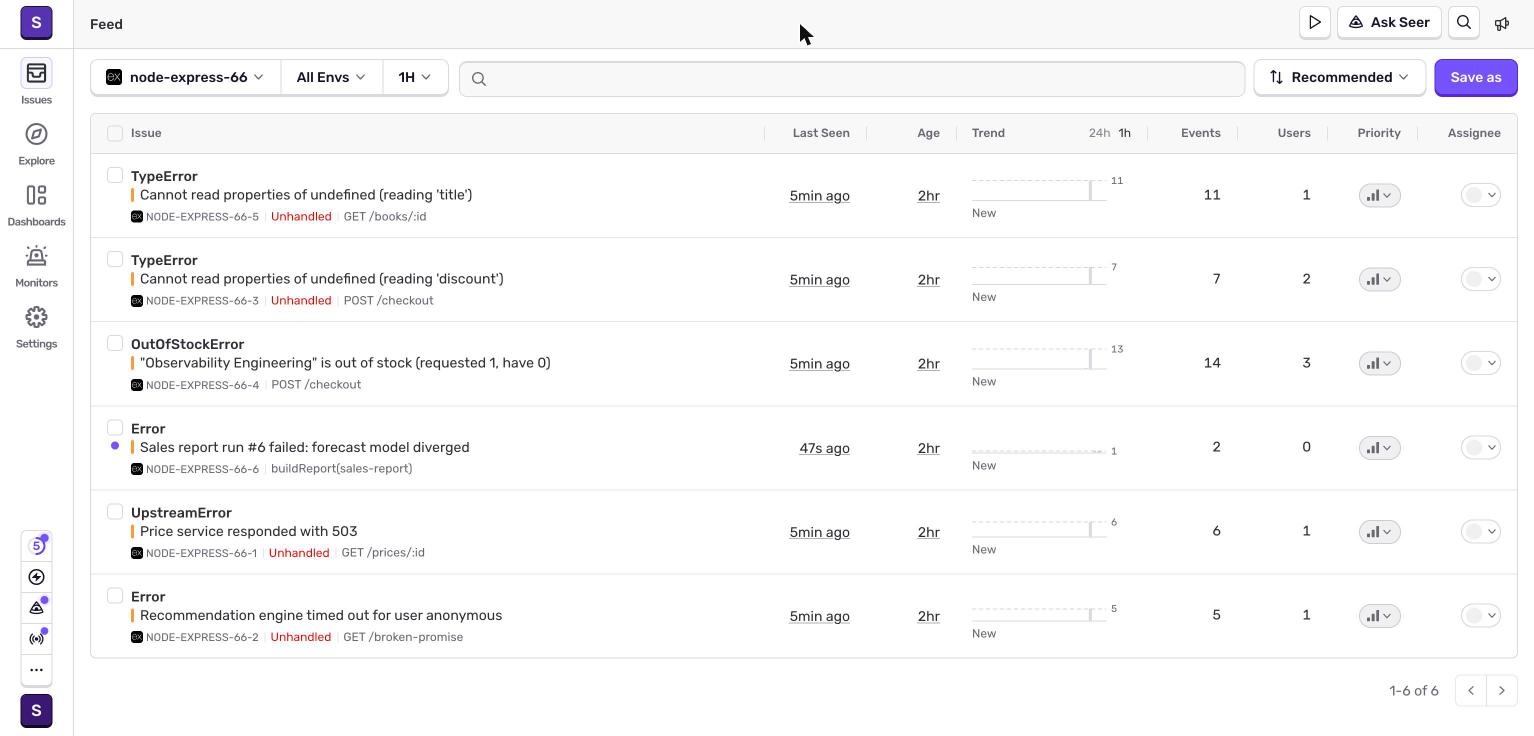Screen dimensions: 1534x736
Task: Open the OutOfStockError issue title
Action: [x=187, y=344]
